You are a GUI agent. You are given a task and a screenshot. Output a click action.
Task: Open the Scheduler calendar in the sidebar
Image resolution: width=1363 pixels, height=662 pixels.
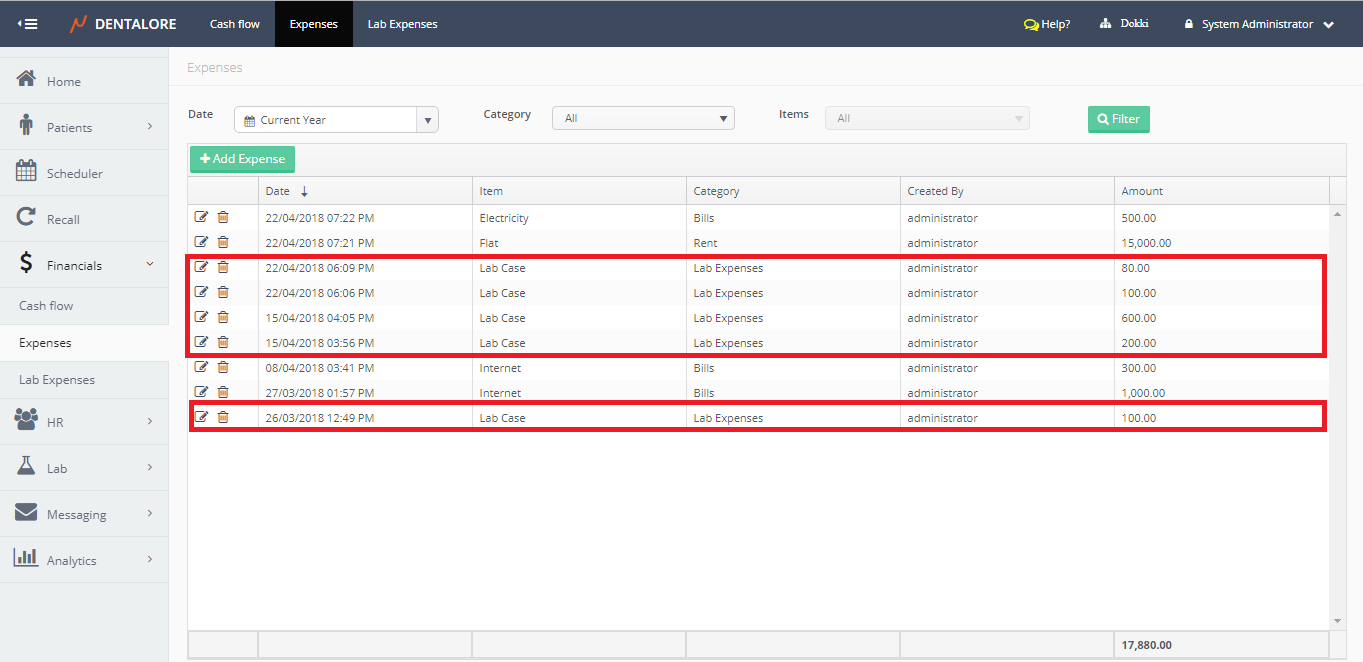(x=74, y=173)
